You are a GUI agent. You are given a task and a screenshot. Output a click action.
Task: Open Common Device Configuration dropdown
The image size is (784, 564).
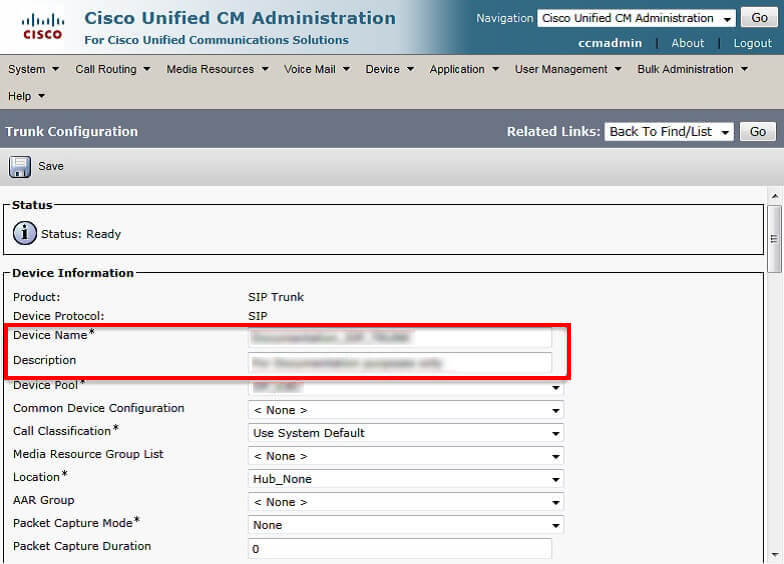click(406, 410)
